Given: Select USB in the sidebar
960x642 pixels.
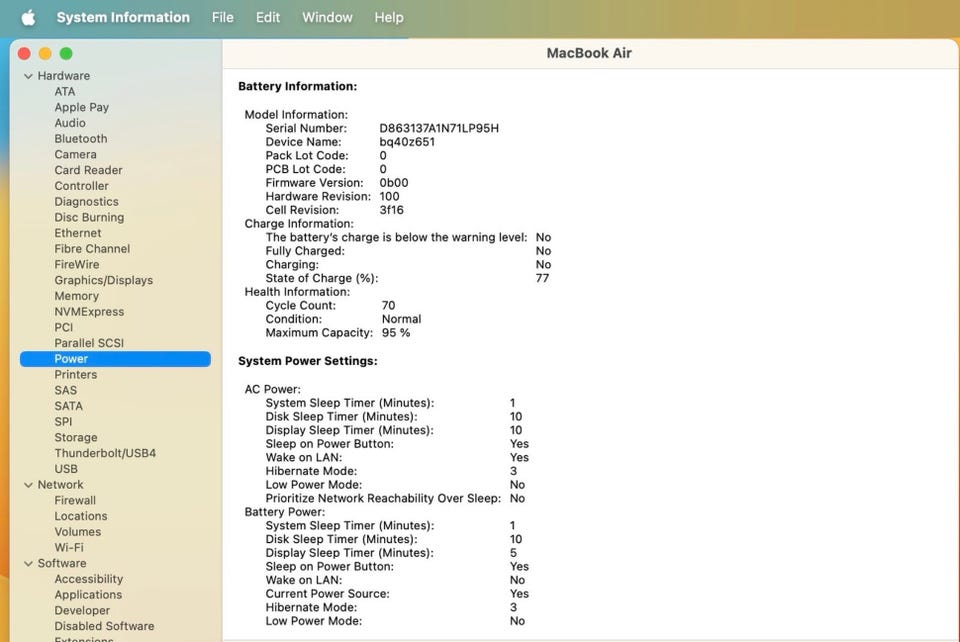Looking at the screenshot, I should click(x=66, y=469).
